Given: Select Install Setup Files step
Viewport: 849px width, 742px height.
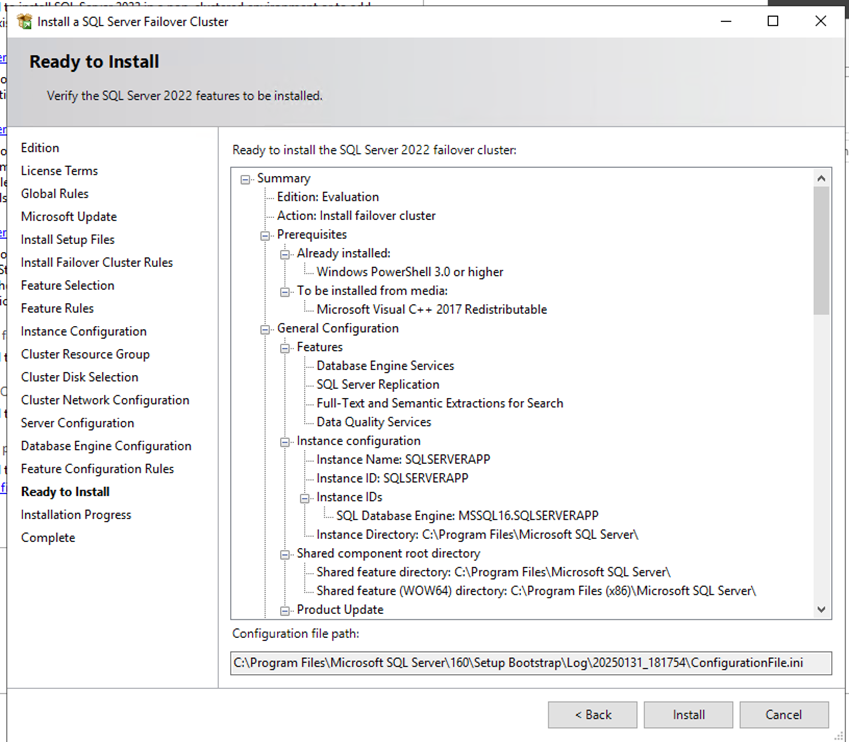Looking at the screenshot, I should point(68,239).
